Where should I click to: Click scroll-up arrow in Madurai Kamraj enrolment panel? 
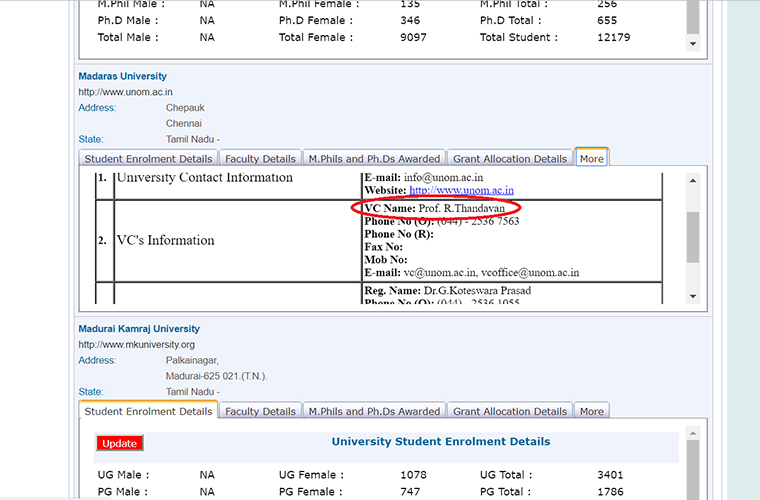point(693,433)
